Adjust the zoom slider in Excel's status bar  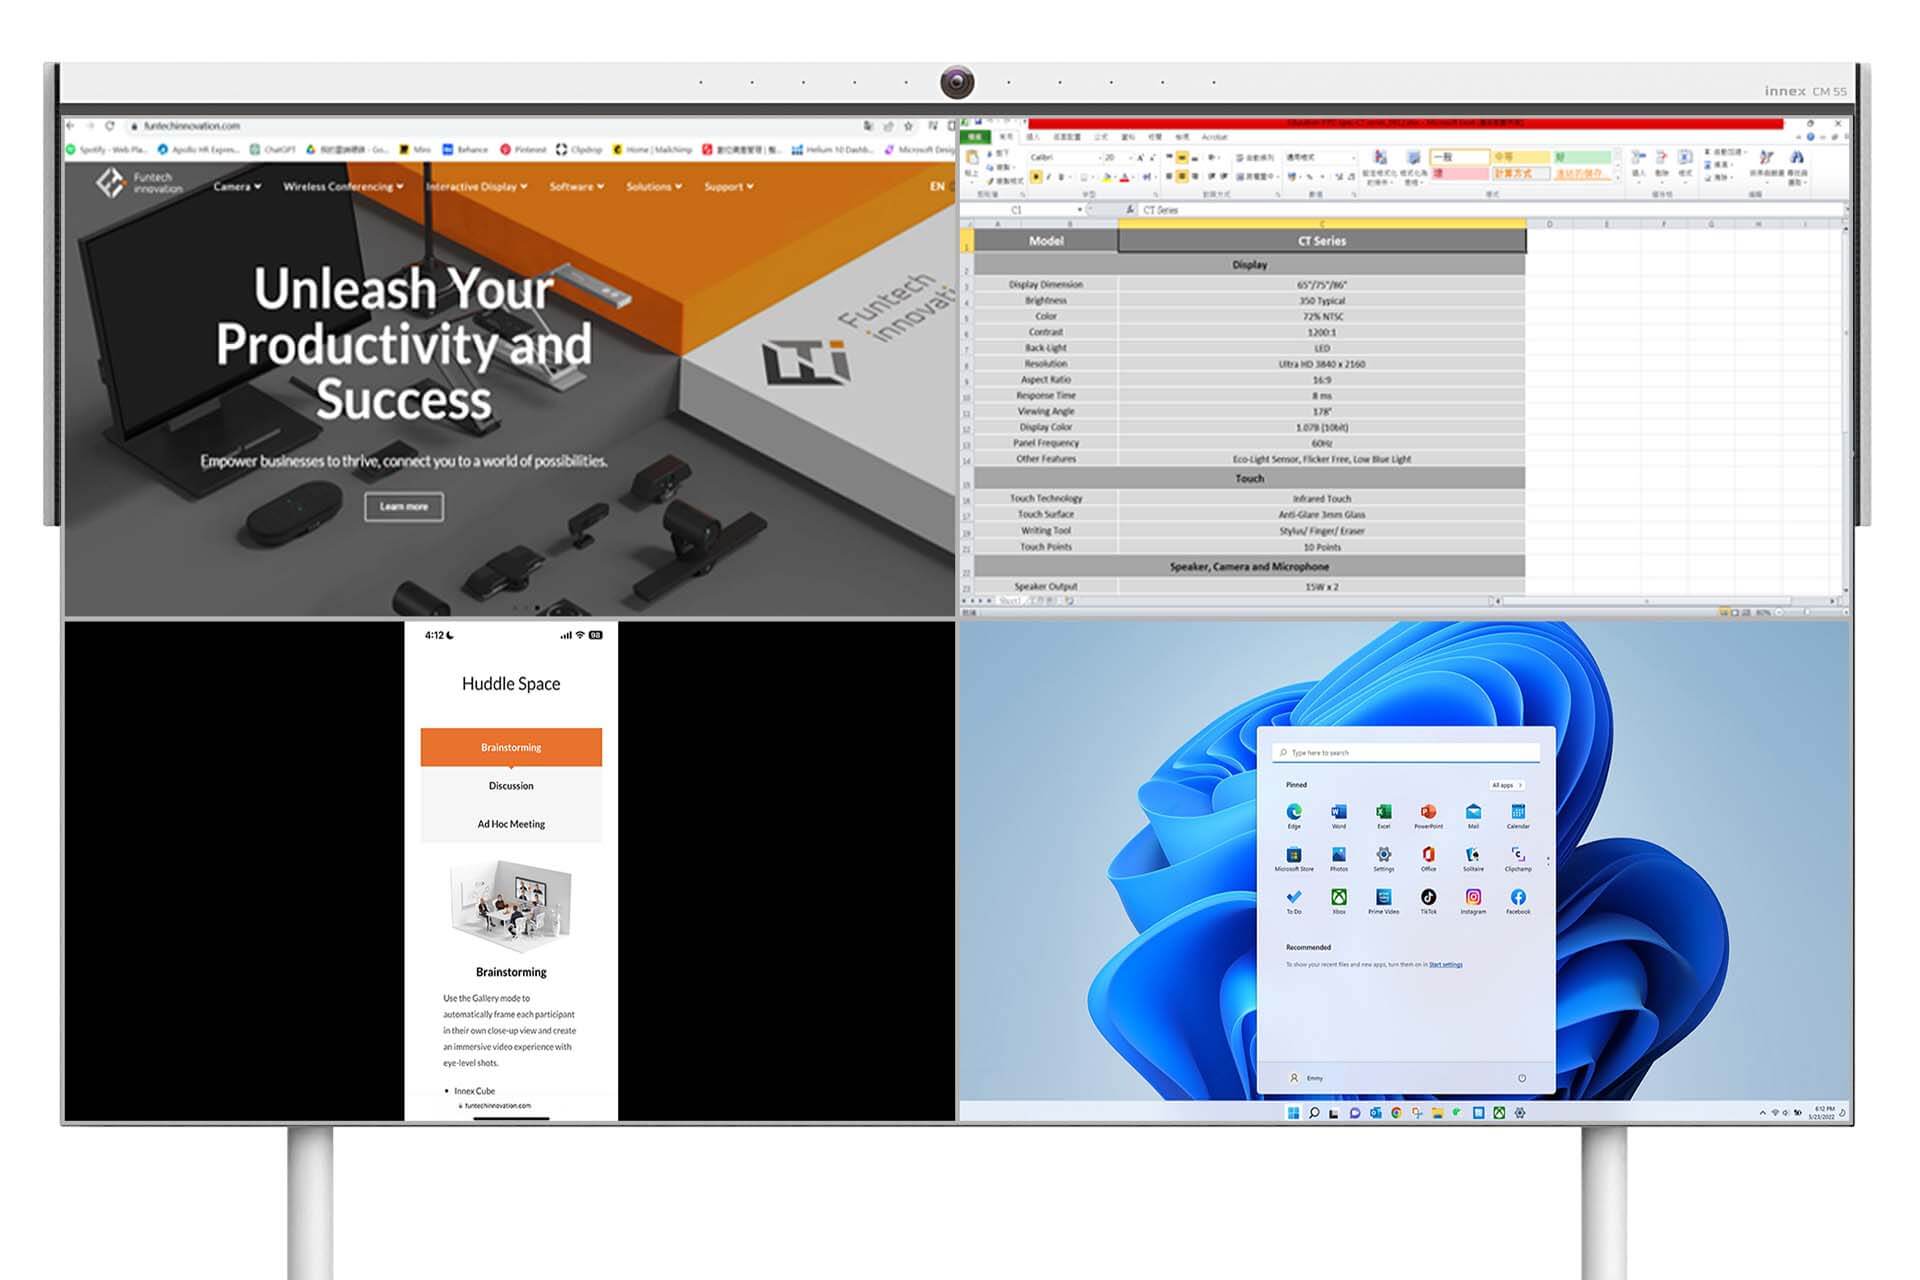[1807, 611]
